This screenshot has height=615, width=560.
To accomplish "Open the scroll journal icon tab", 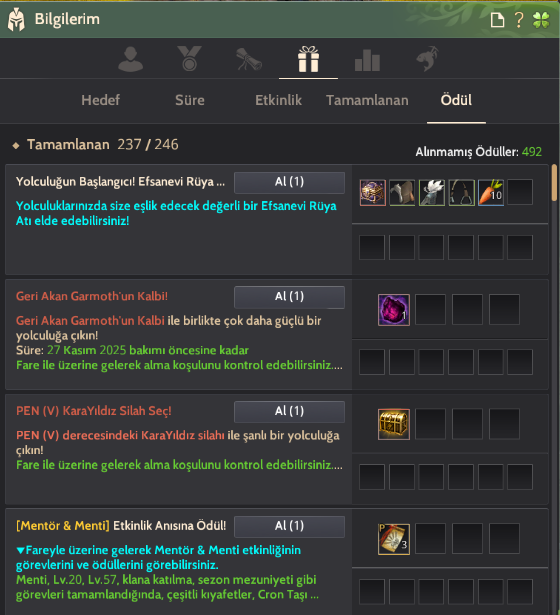I will pyautogui.click(x=249, y=59).
